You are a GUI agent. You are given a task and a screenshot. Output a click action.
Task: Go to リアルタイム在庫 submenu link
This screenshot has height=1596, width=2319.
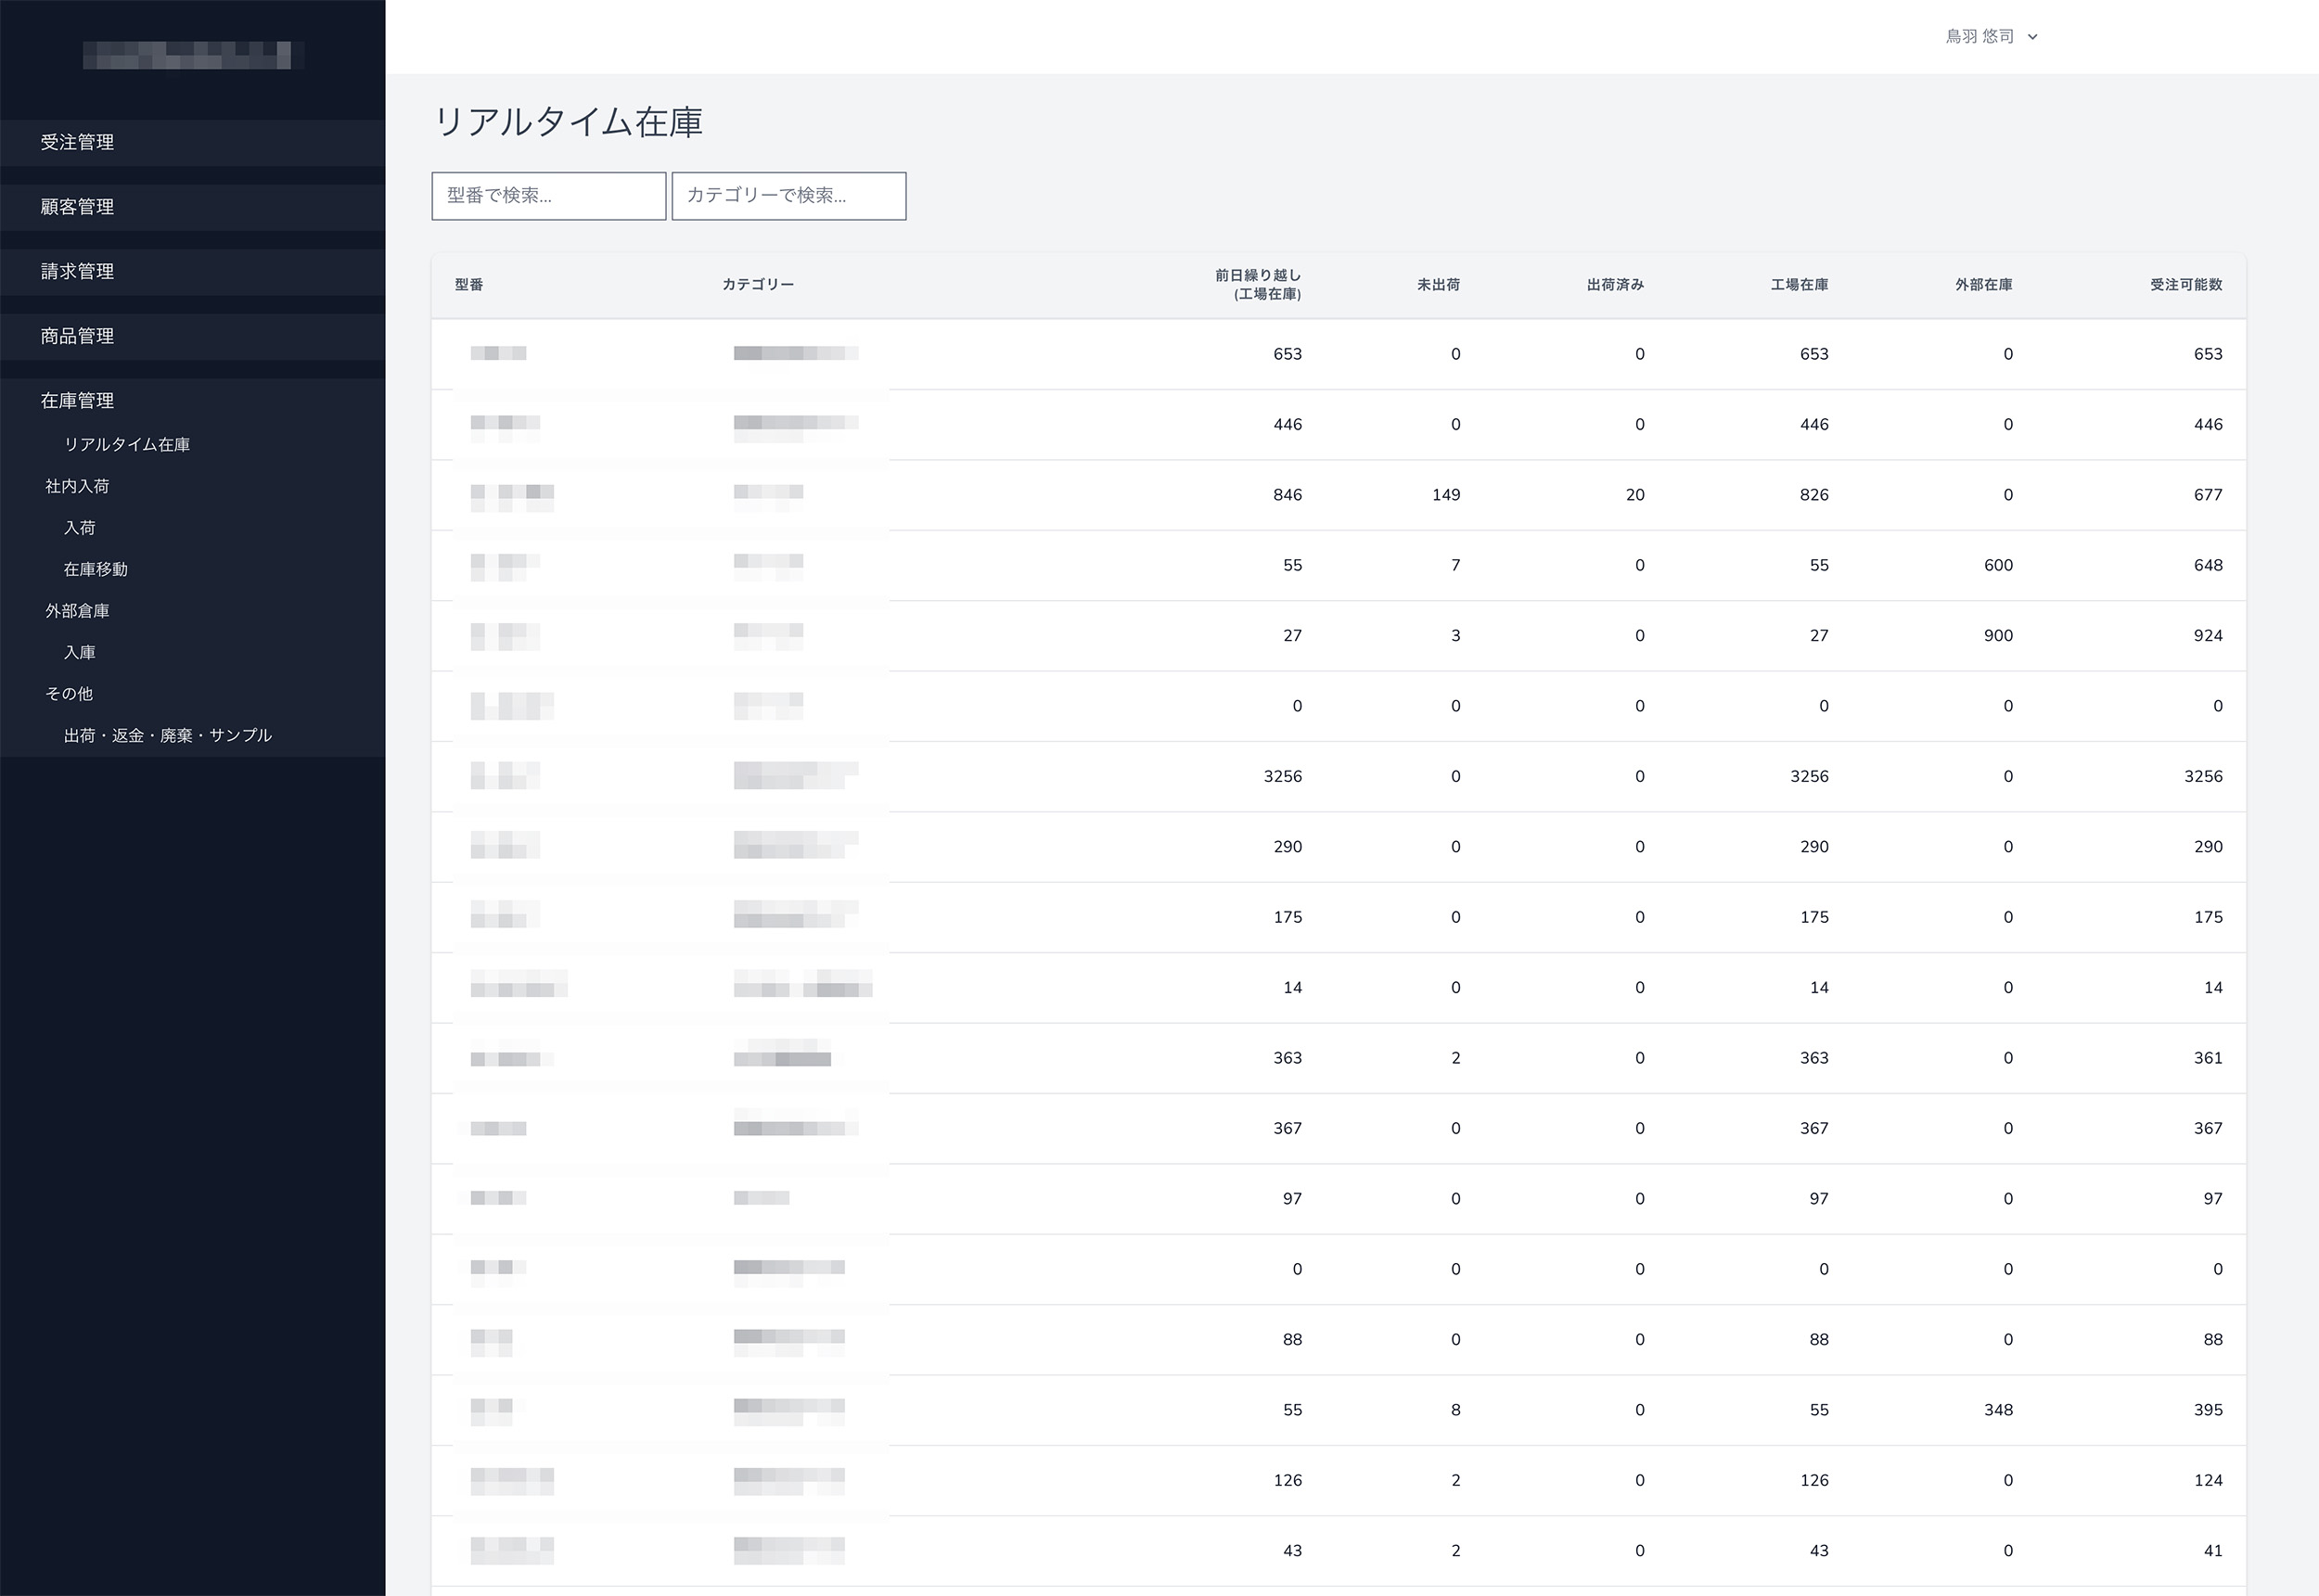(x=127, y=445)
